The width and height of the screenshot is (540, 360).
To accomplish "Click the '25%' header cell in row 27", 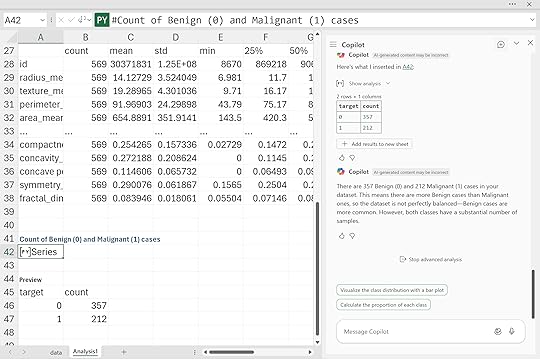I will 266,51.
